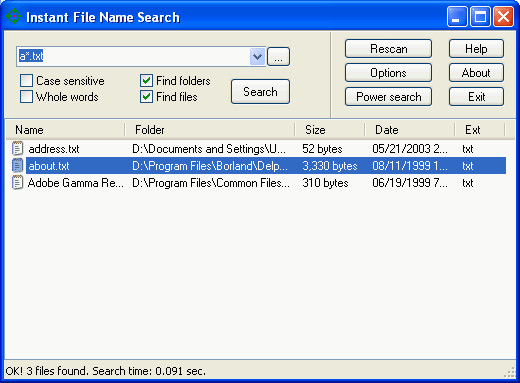
Task: Click the D:\Program Files\Common Files... folder cell
Action: (211, 183)
